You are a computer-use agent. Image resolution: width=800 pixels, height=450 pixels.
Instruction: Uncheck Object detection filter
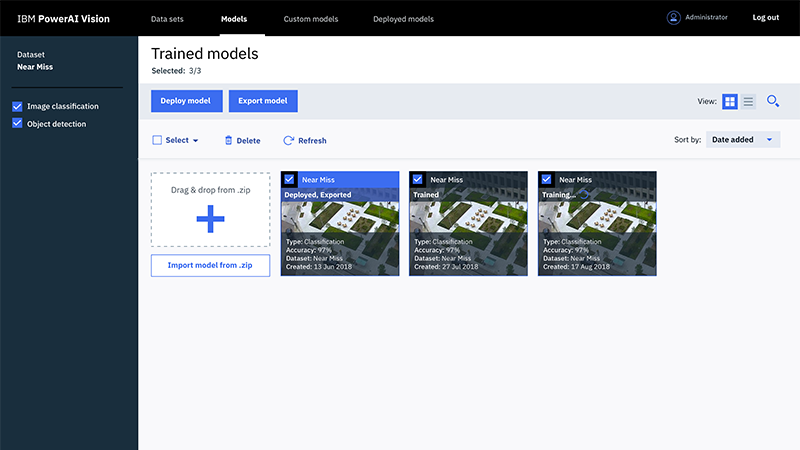pyautogui.click(x=17, y=124)
